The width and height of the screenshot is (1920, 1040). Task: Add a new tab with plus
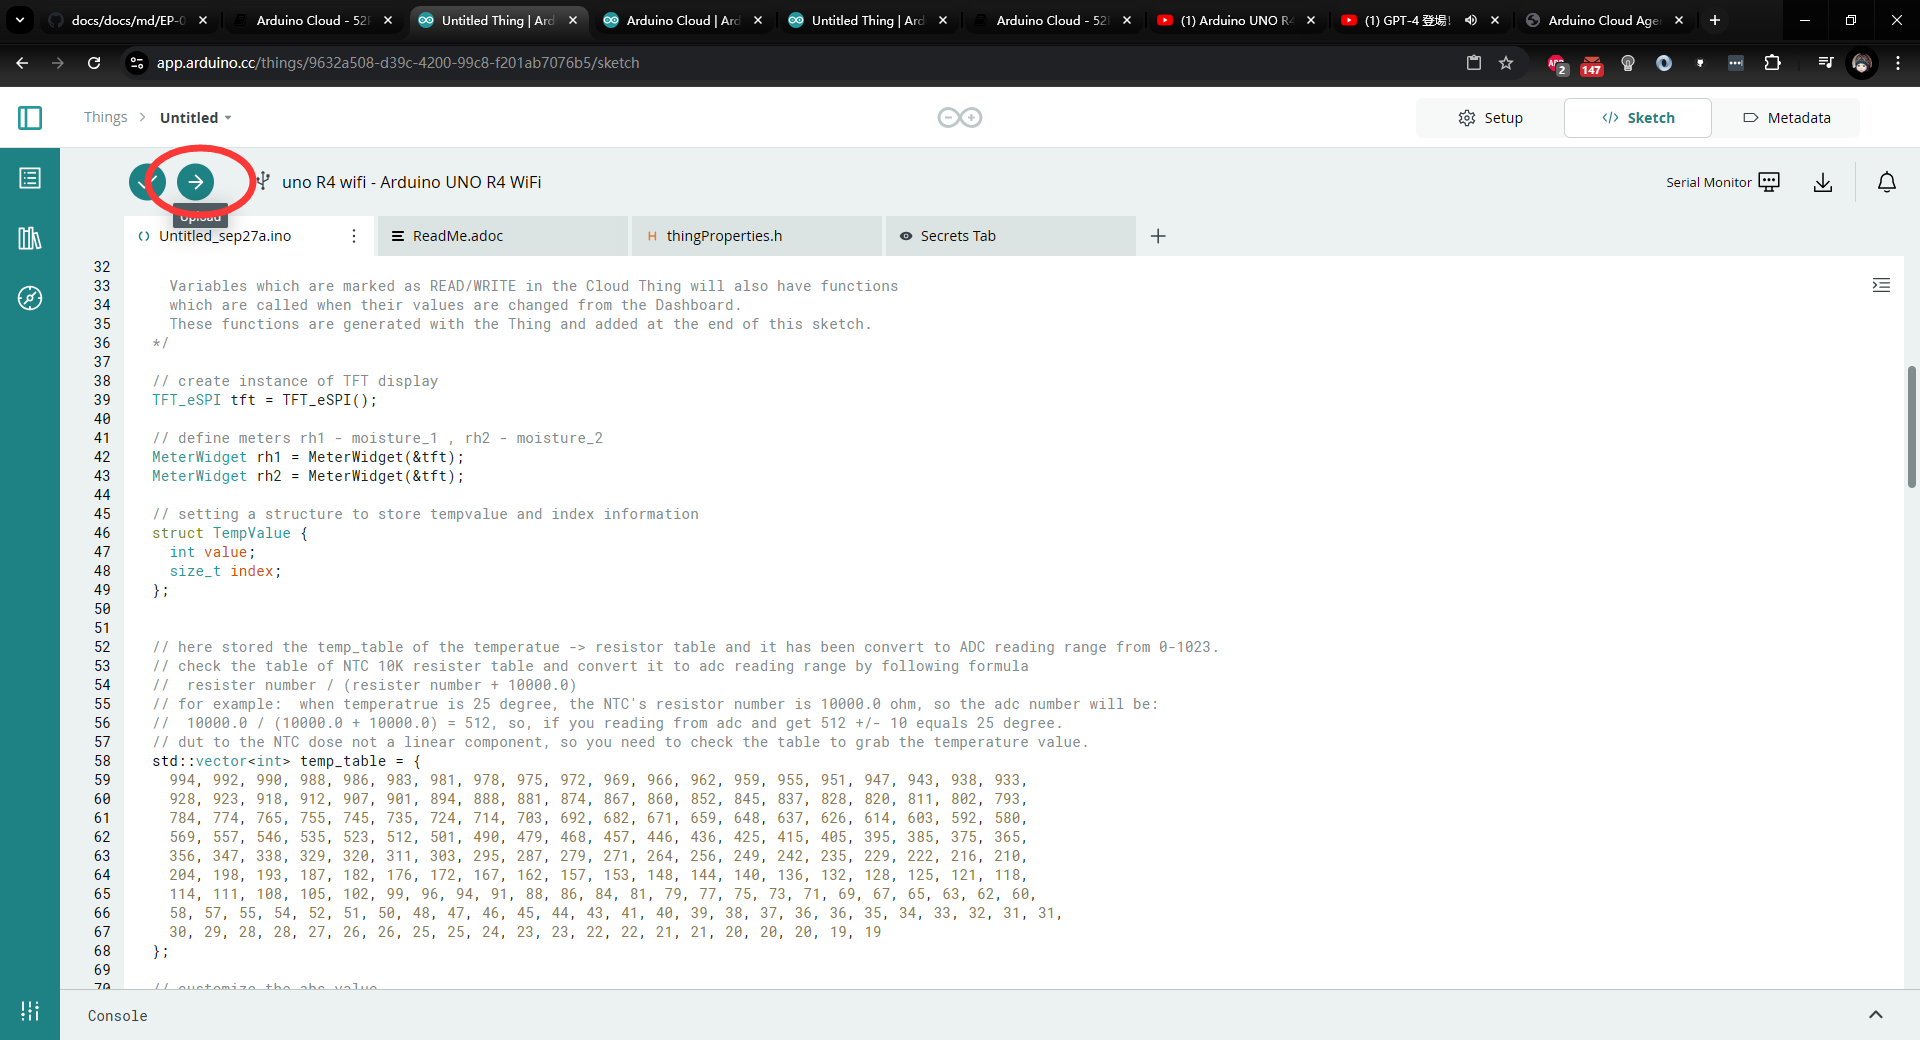1158,236
